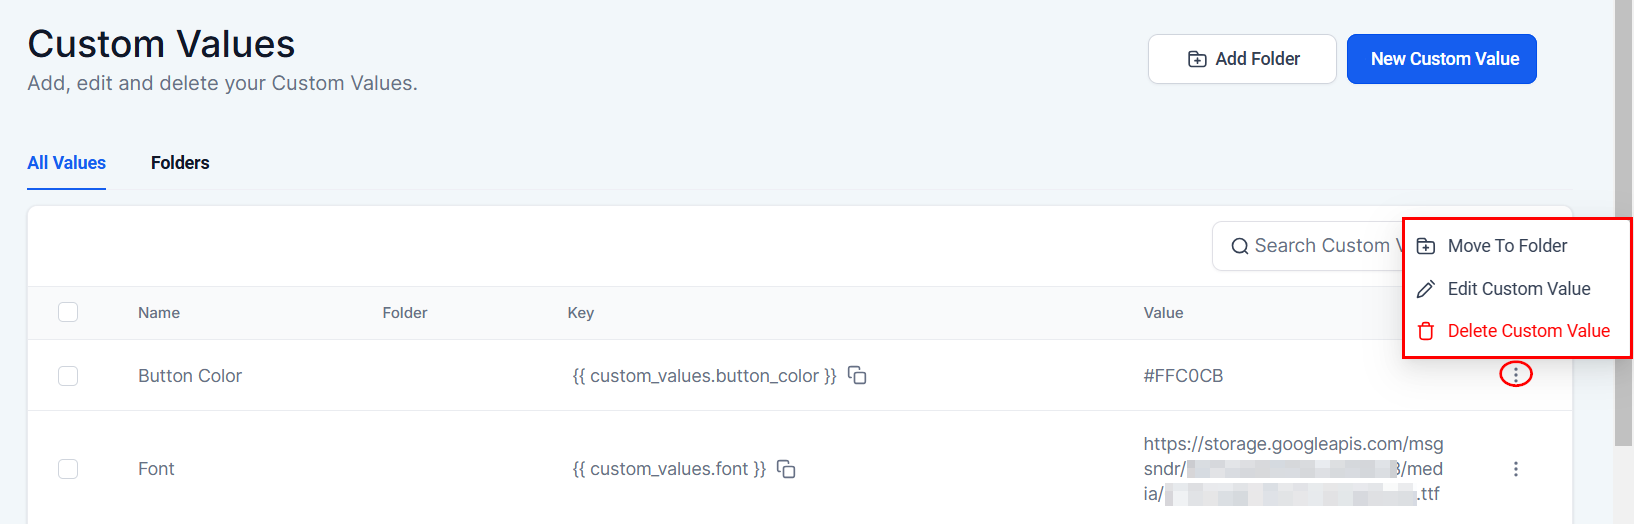Check the Button Color row checkbox
1634x524 pixels.
tap(68, 376)
